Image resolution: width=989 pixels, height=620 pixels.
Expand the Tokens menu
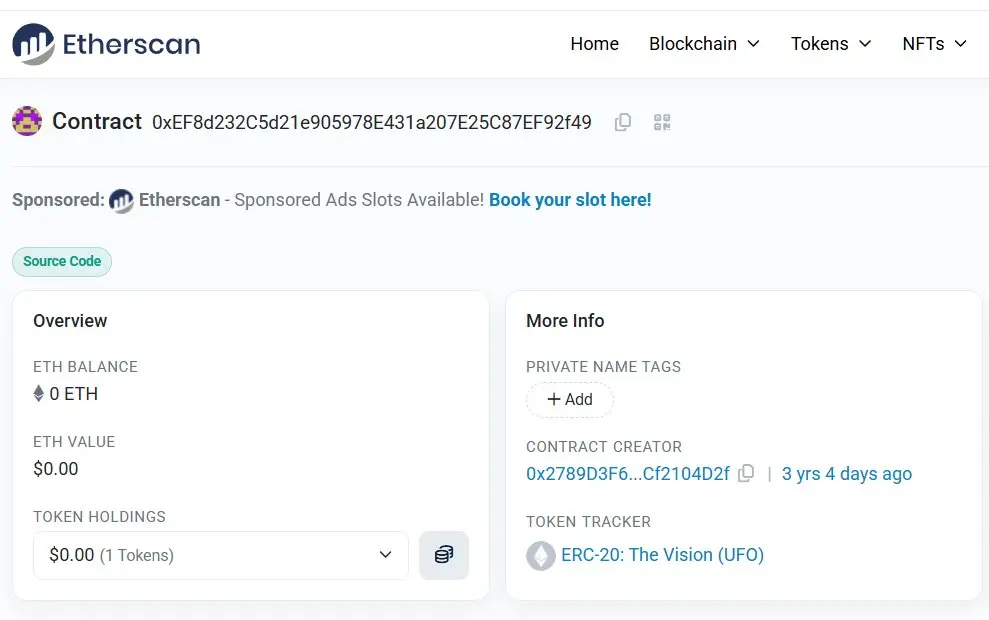click(831, 44)
